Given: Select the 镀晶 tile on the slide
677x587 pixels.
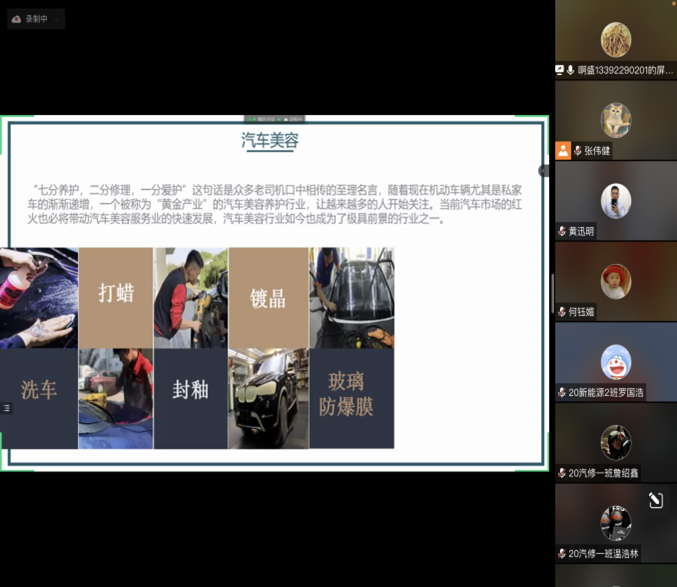Looking at the screenshot, I should click(268, 297).
